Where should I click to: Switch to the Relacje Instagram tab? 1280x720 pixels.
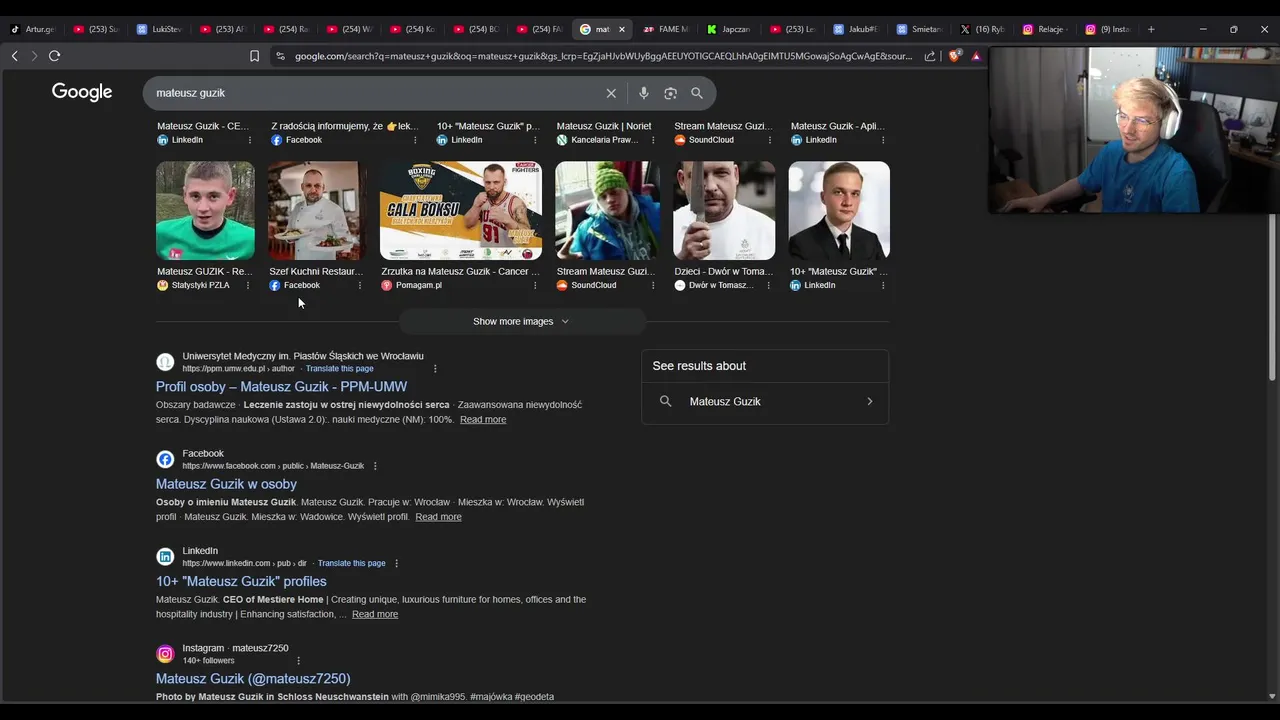(1043, 29)
